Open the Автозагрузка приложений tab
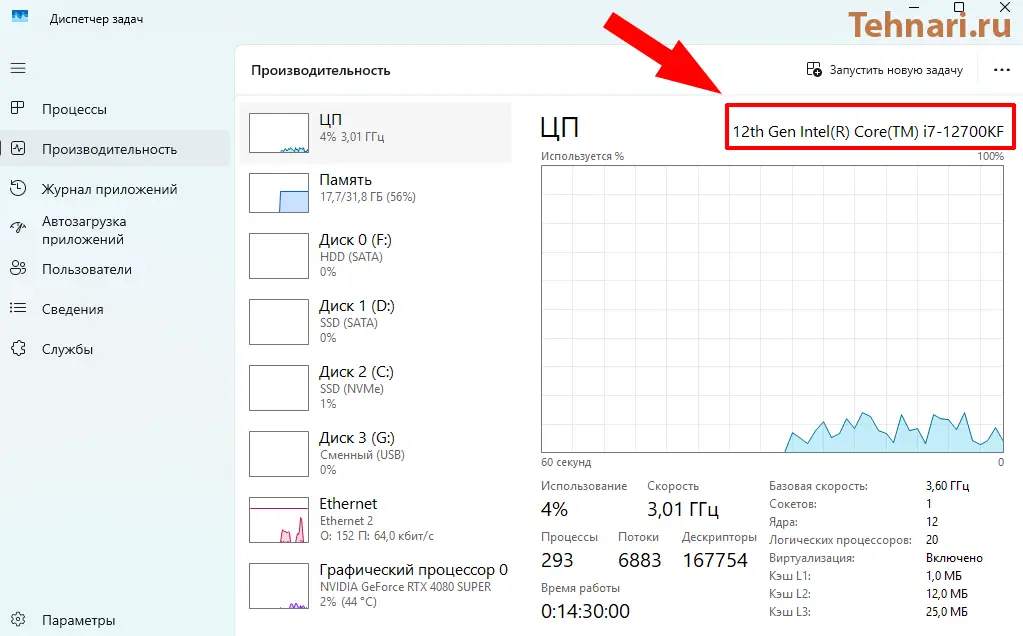 pos(115,230)
